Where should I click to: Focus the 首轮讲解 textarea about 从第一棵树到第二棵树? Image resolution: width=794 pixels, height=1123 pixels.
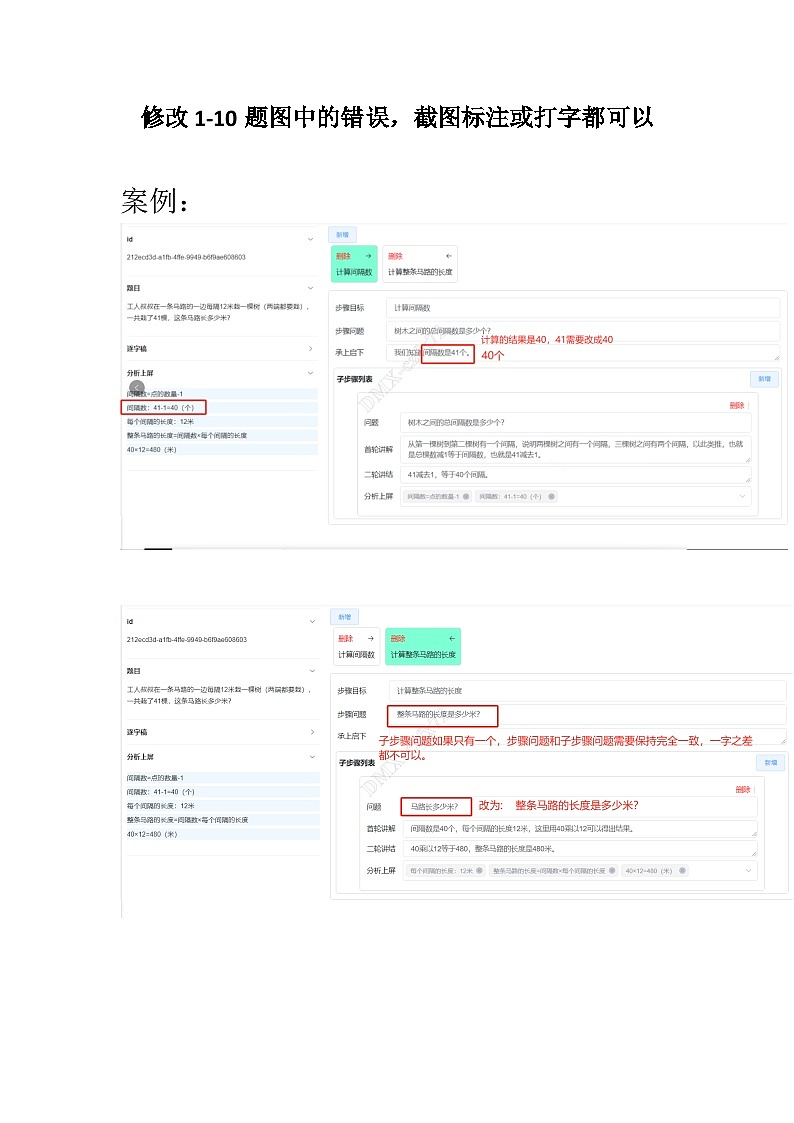(575, 449)
